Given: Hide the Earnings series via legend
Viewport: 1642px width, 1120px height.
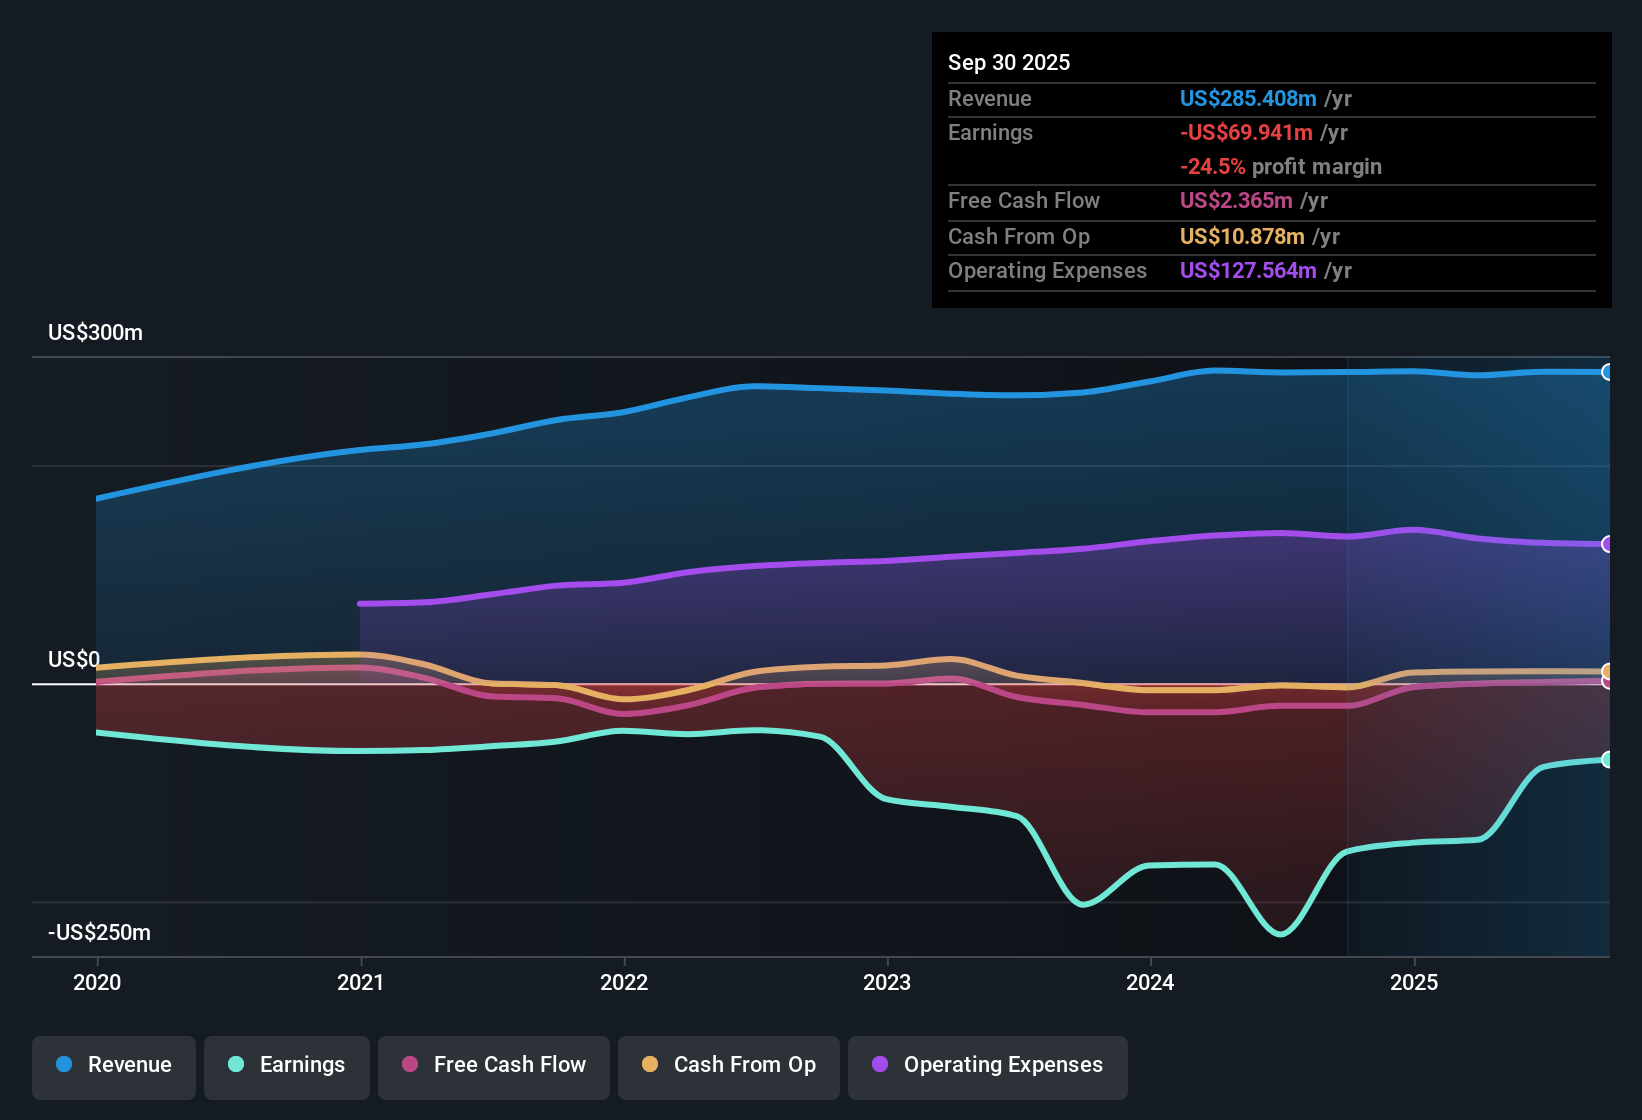Looking at the screenshot, I should click(287, 1065).
